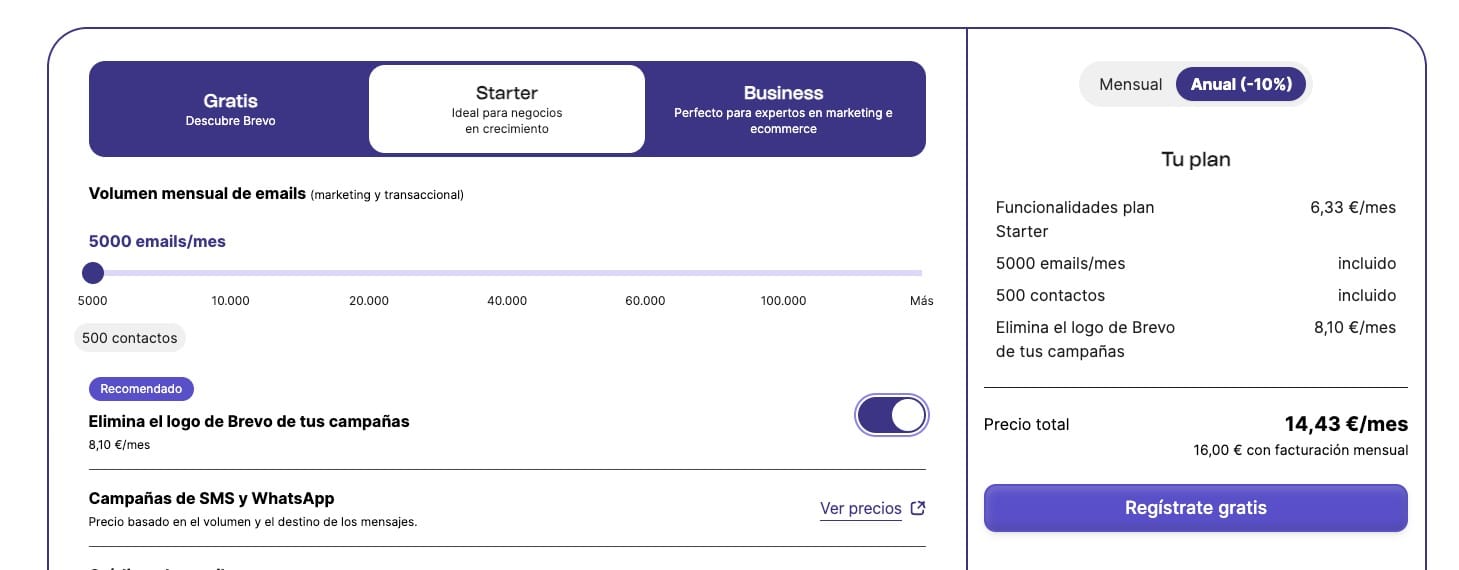This screenshot has height=570, width=1459.
Task: Set slider to 60.000 emails mark
Action: [645, 273]
